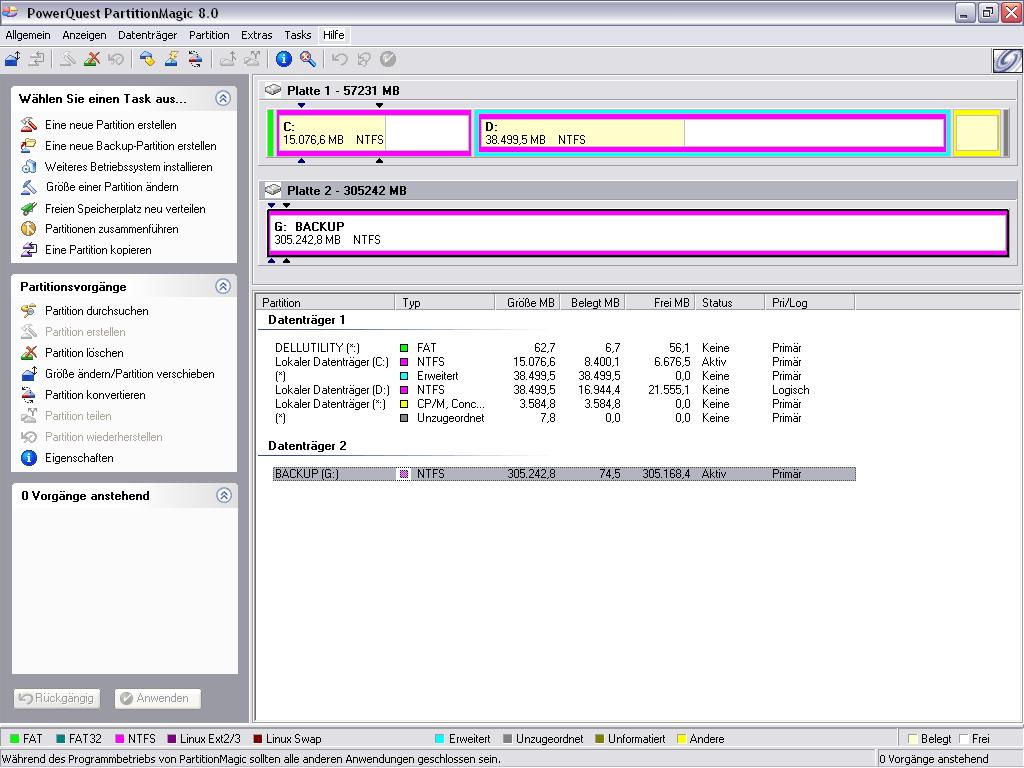The width and height of the screenshot is (1024, 768).
Task: Sort by the 'Status' column header
Action: (x=729, y=302)
